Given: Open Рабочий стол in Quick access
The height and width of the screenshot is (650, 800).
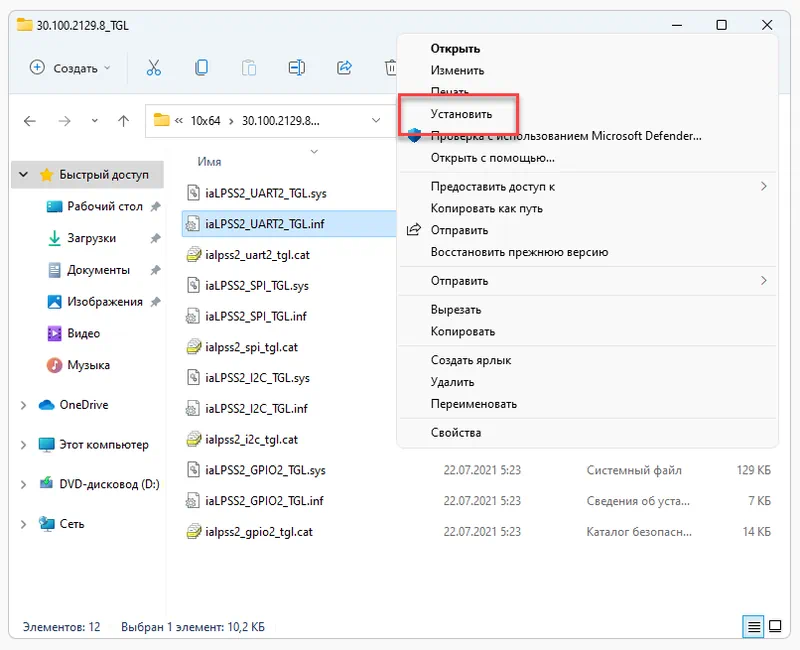Looking at the screenshot, I should point(104,207).
